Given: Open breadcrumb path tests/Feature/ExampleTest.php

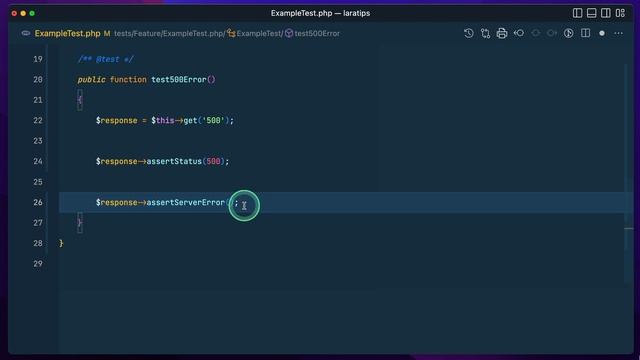Looking at the screenshot, I should coord(169,33).
